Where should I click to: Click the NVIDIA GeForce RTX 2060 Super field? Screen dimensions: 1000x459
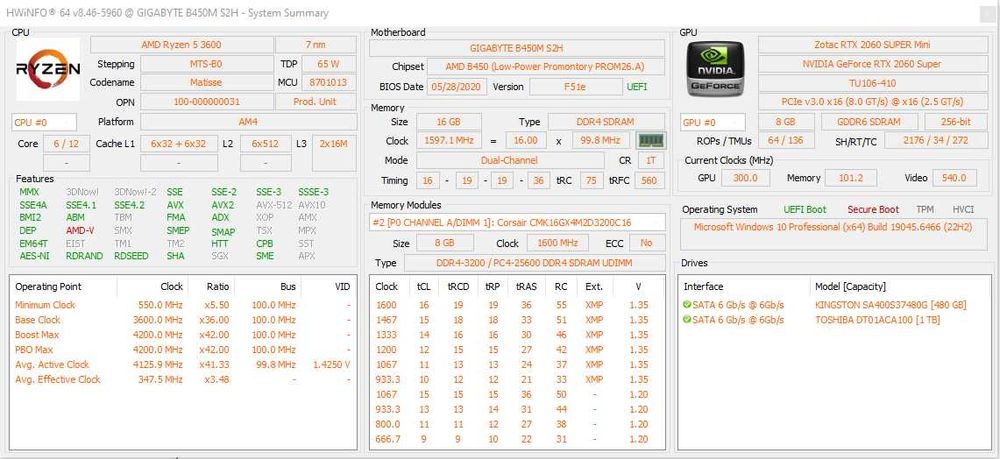pyautogui.click(x=872, y=64)
